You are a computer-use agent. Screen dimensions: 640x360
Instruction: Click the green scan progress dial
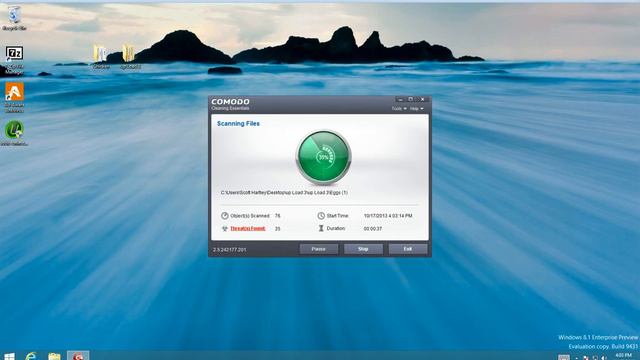point(323,157)
